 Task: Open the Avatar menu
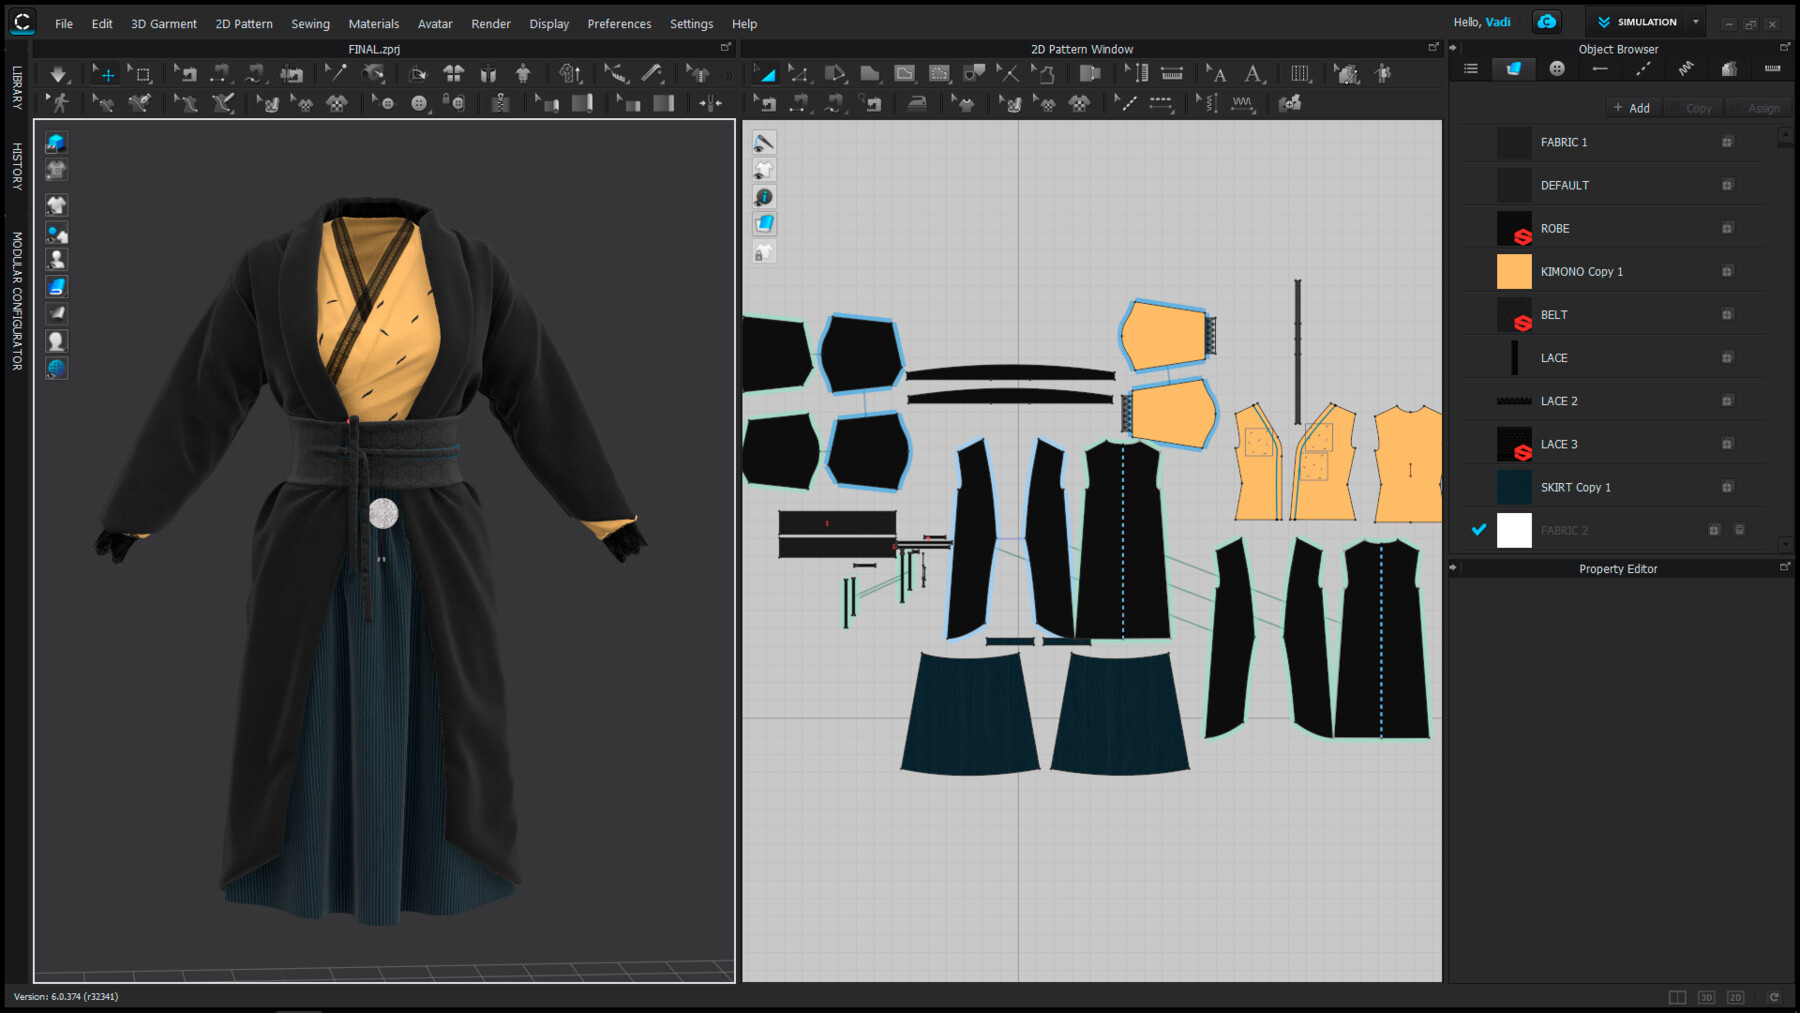point(435,23)
